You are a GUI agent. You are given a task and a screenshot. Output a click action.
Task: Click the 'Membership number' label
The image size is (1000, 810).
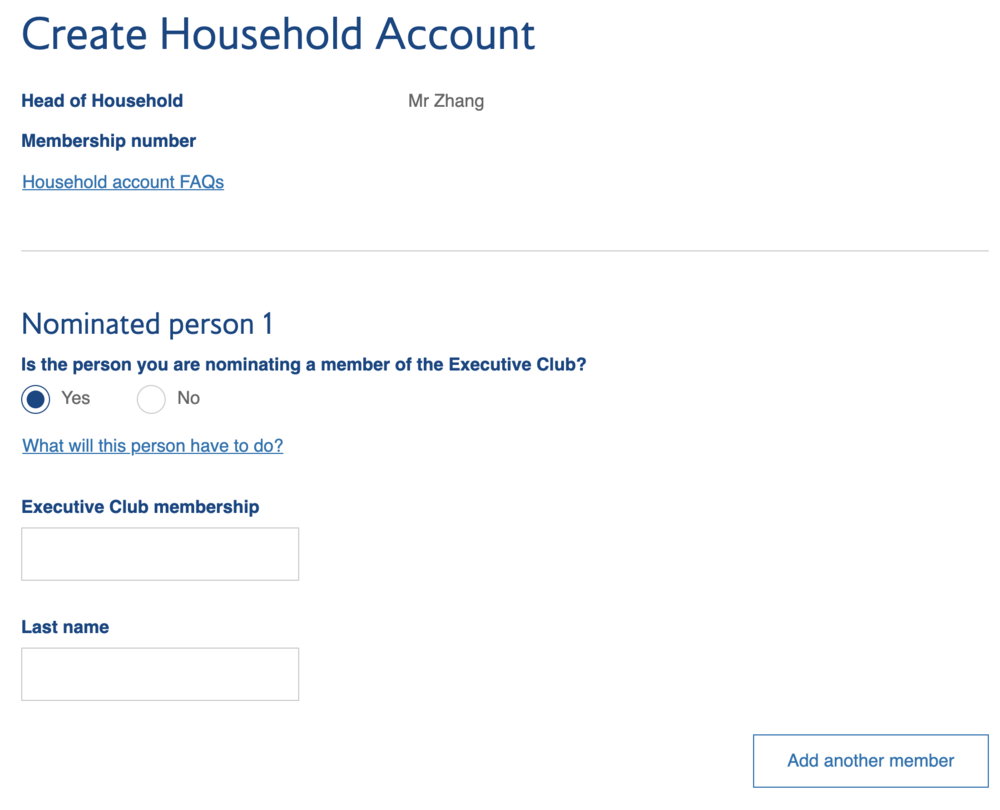click(108, 141)
